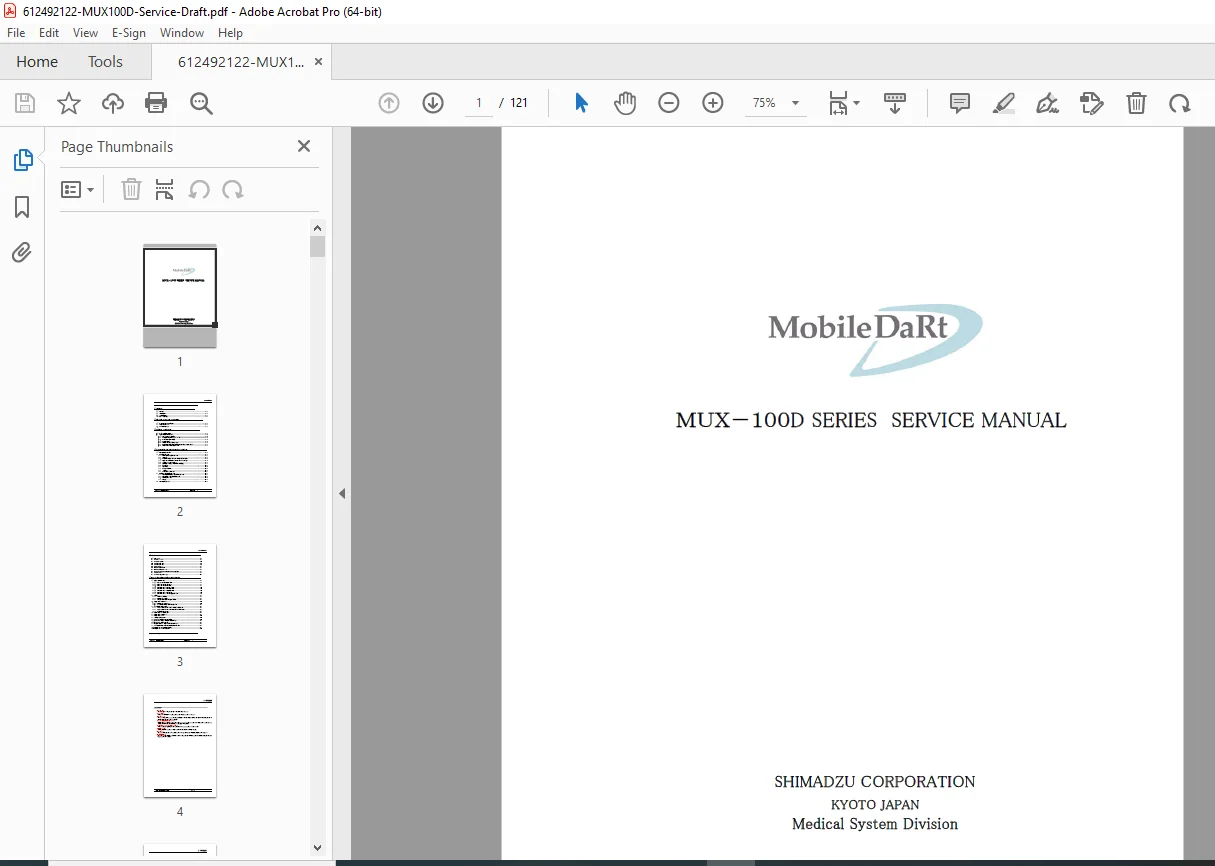
Task: Close the 612492122-MUX1 document tab
Action: (x=318, y=62)
